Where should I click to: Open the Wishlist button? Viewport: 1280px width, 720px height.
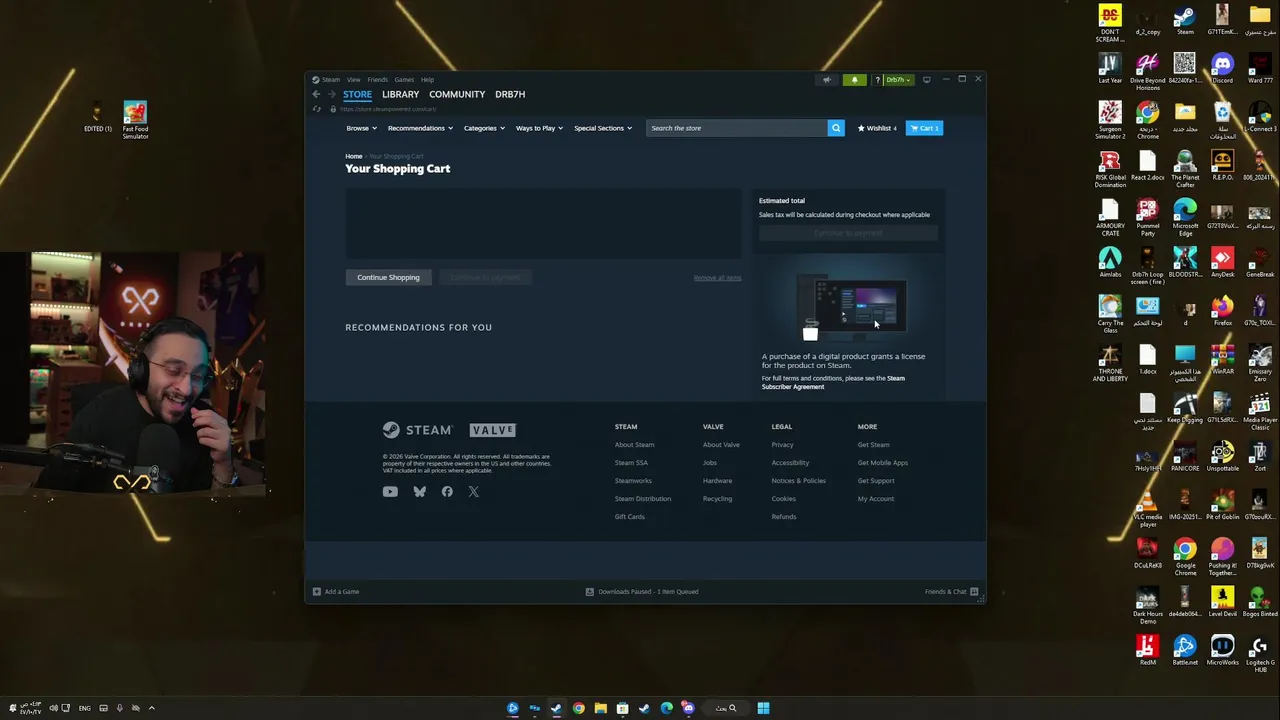tap(877, 128)
